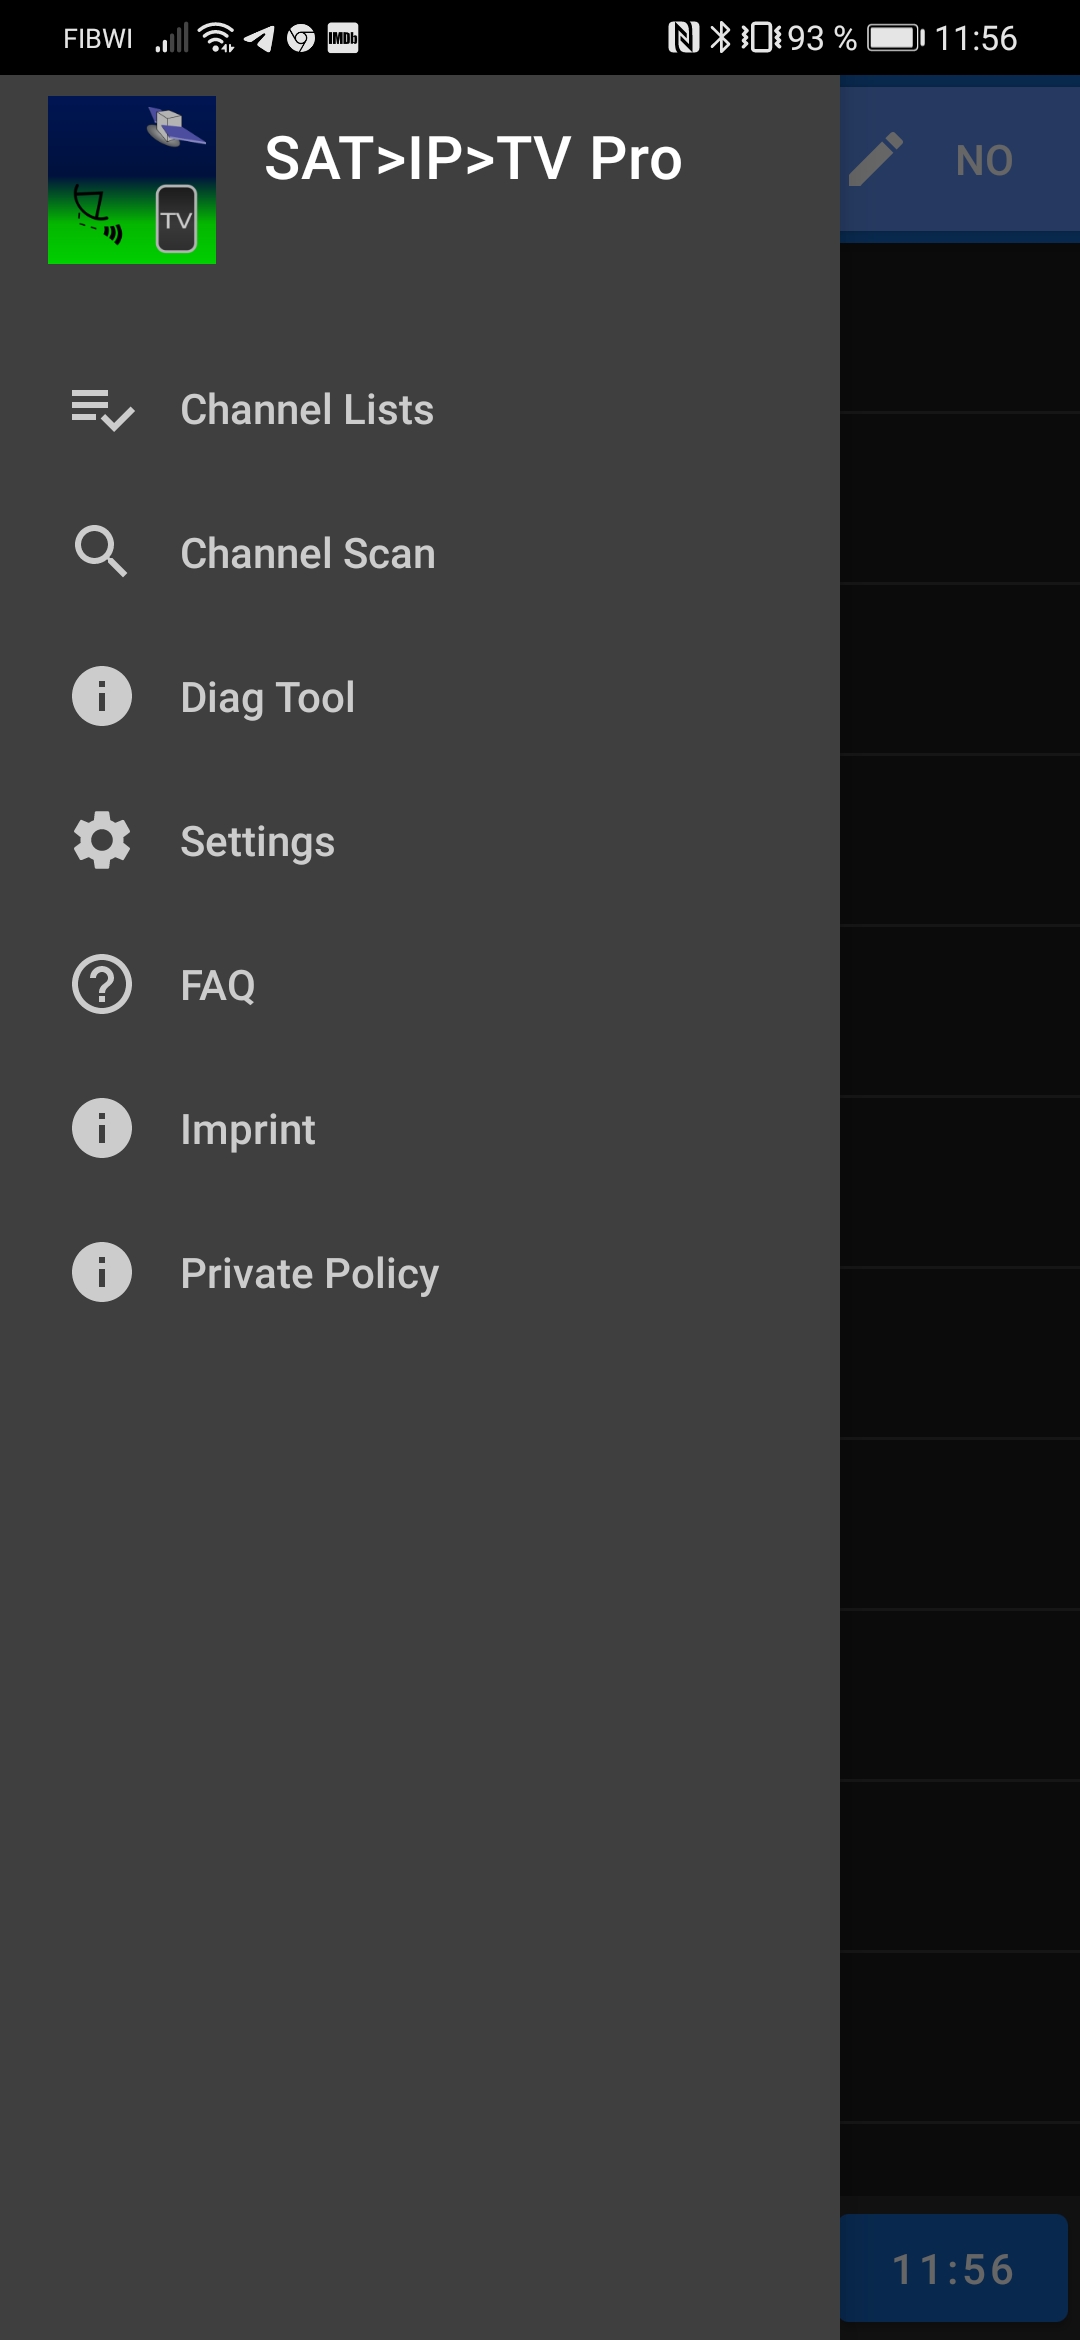Tap the SAT>IP>TV Pro drawer title
This screenshot has width=1080, height=2340.
pyautogui.click(x=473, y=159)
